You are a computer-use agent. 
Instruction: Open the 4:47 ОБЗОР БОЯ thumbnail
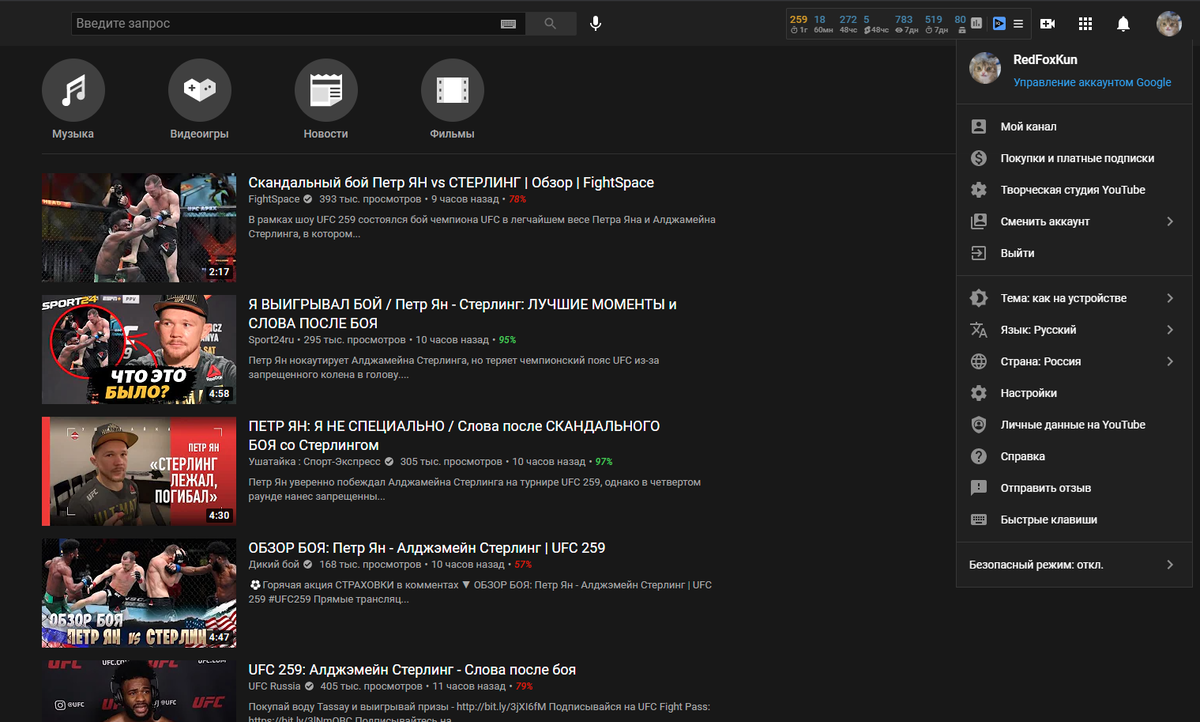(x=139, y=594)
